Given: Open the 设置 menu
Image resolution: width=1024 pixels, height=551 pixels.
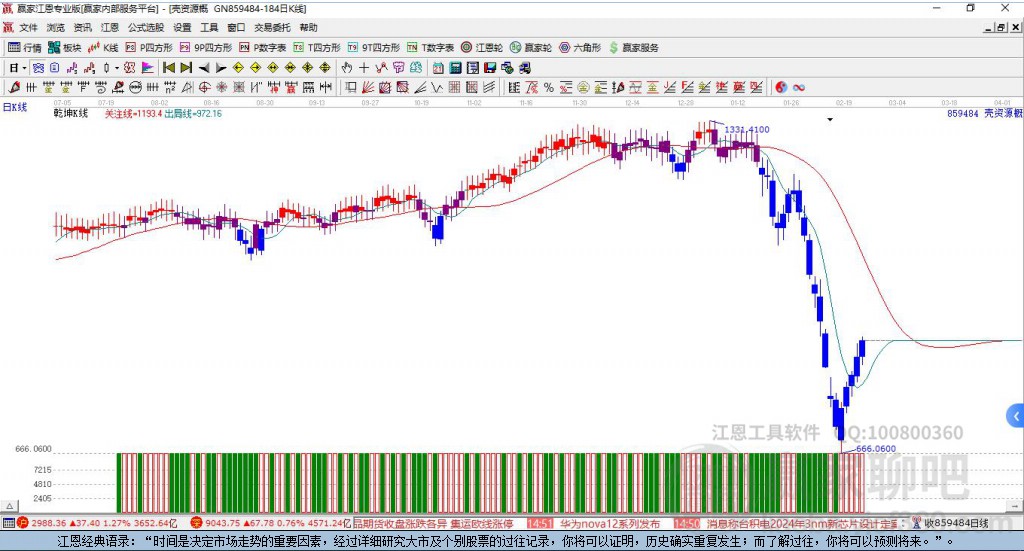Looking at the screenshot, I should point(182,27).
